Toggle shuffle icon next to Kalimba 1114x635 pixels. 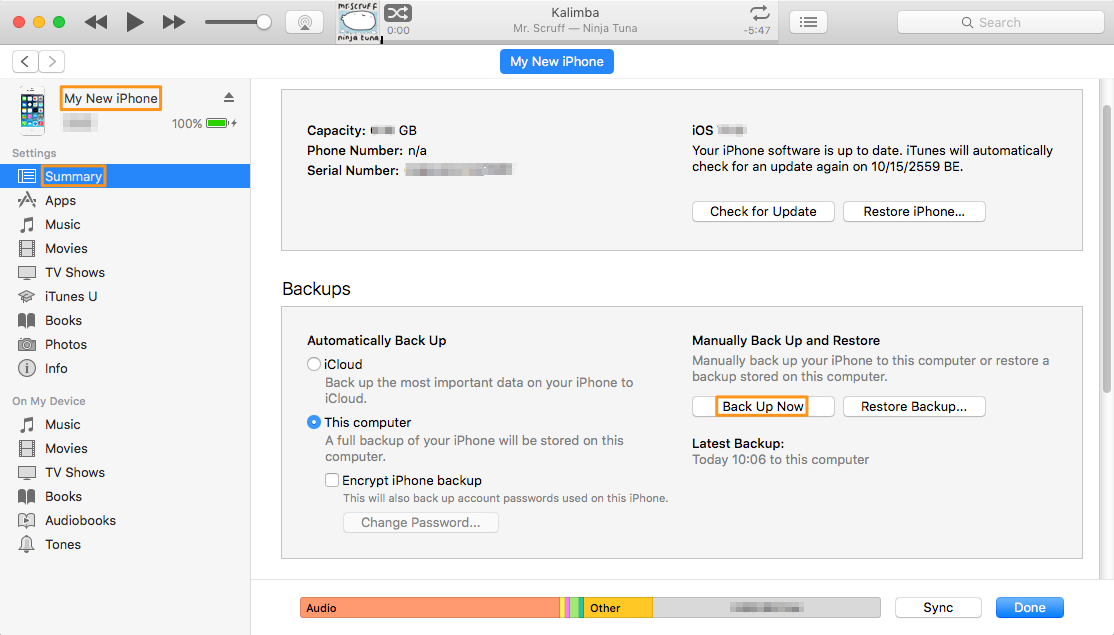[x=398, y=13]
